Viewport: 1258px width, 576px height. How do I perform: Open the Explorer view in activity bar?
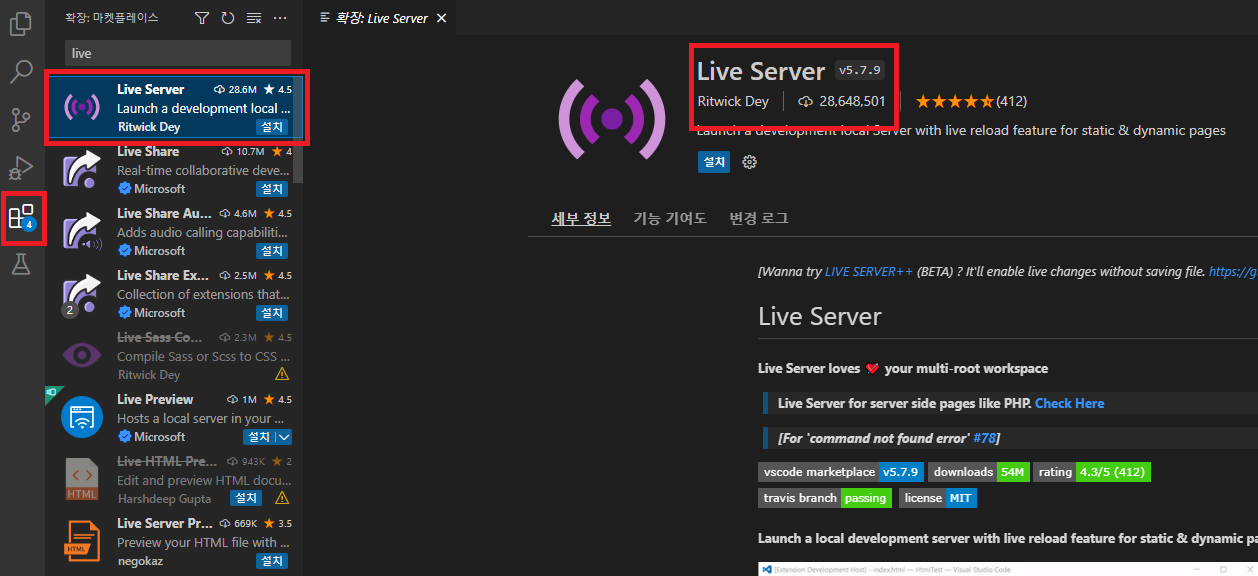21,23
